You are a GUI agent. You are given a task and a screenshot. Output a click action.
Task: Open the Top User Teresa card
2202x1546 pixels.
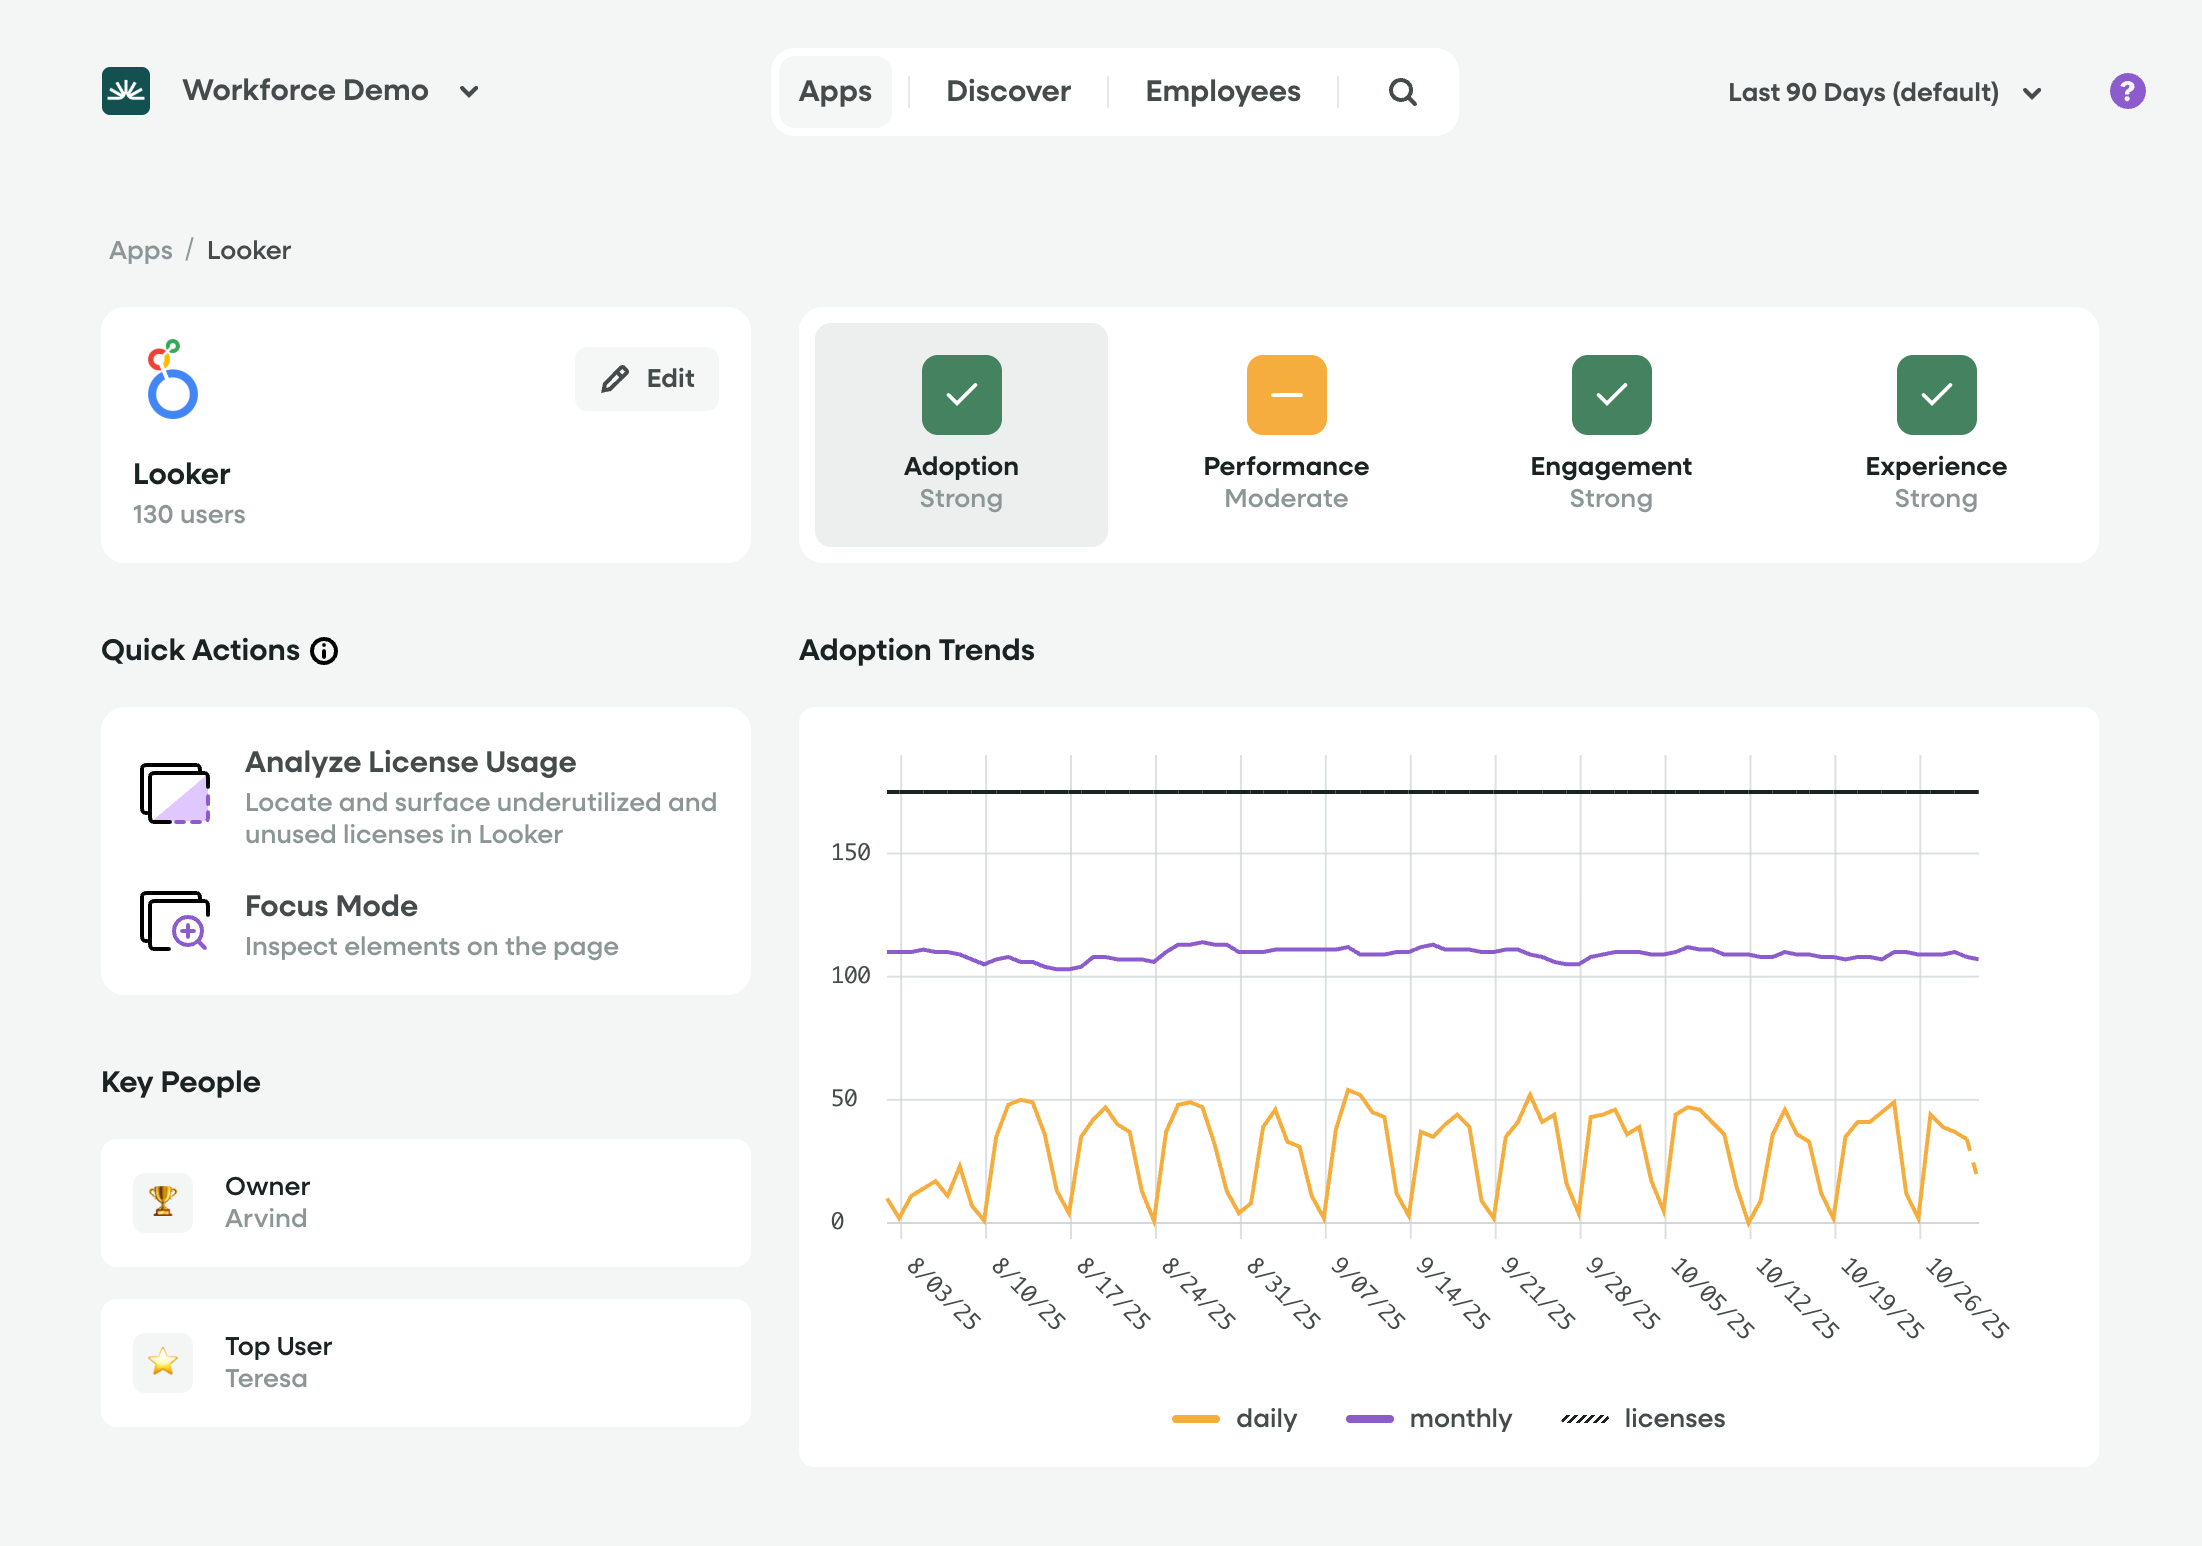(x=426, y=1363)
